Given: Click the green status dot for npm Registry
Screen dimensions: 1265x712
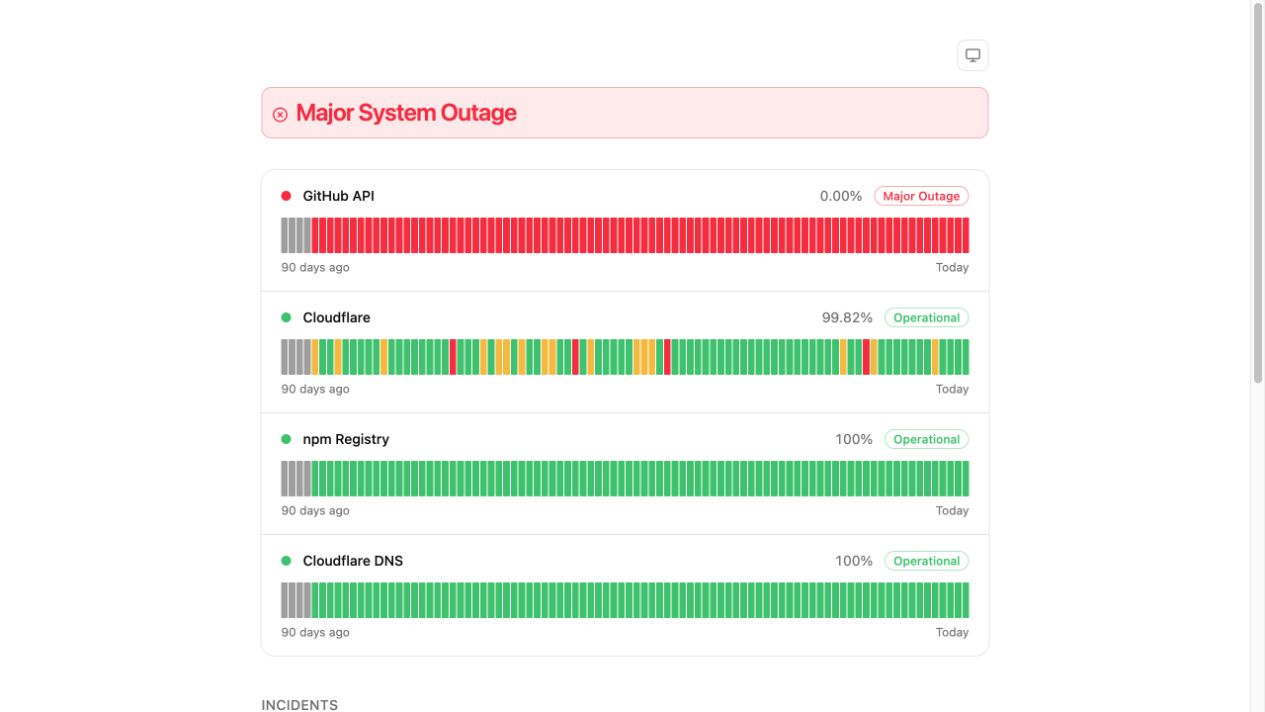Looking at the screenshot, I should 286,439.
